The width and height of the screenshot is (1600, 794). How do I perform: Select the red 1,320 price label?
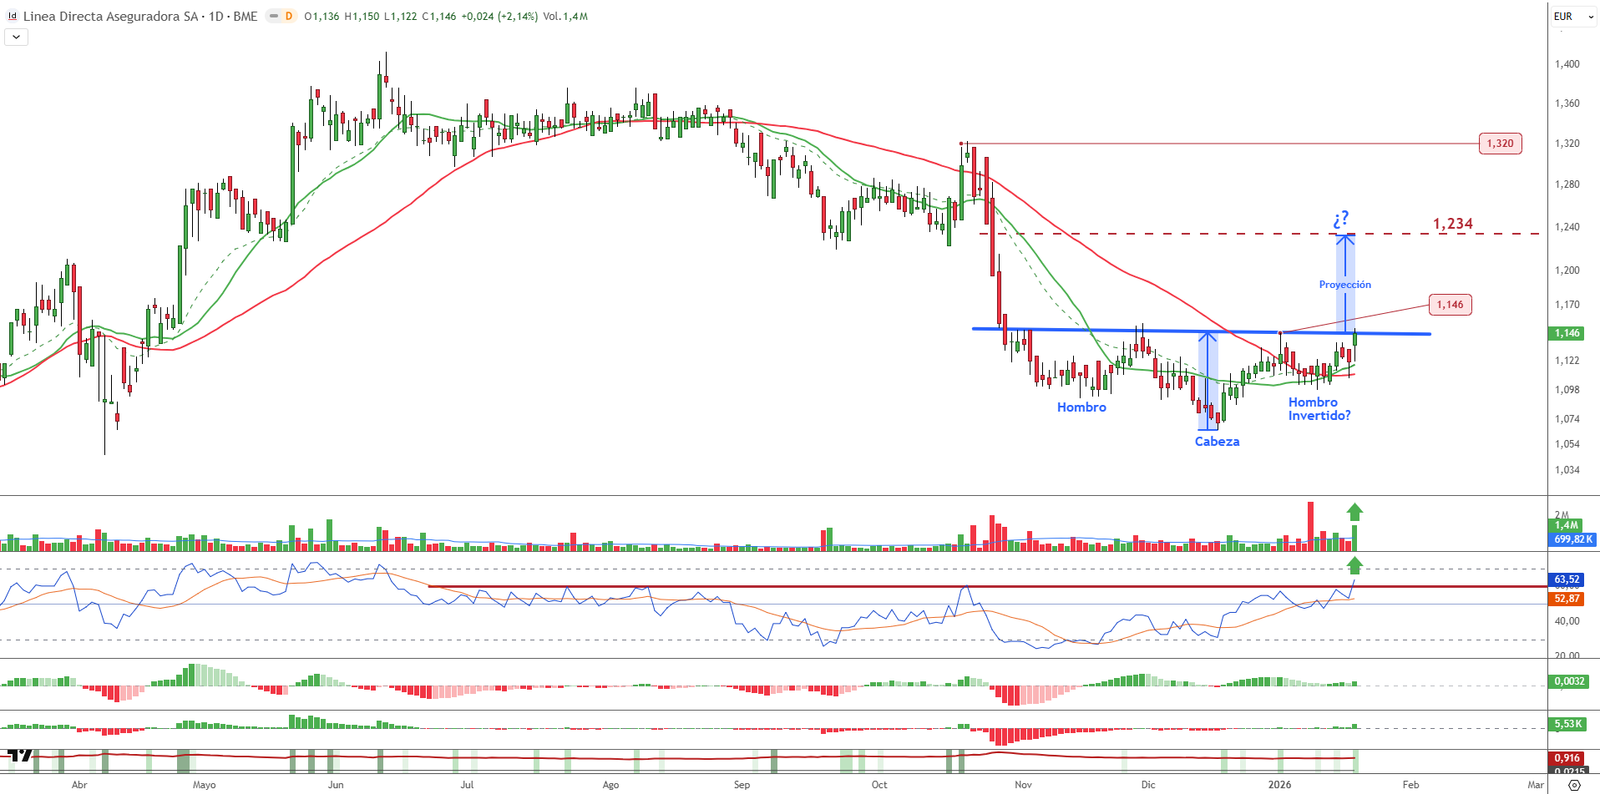(x=1499, y=143)
